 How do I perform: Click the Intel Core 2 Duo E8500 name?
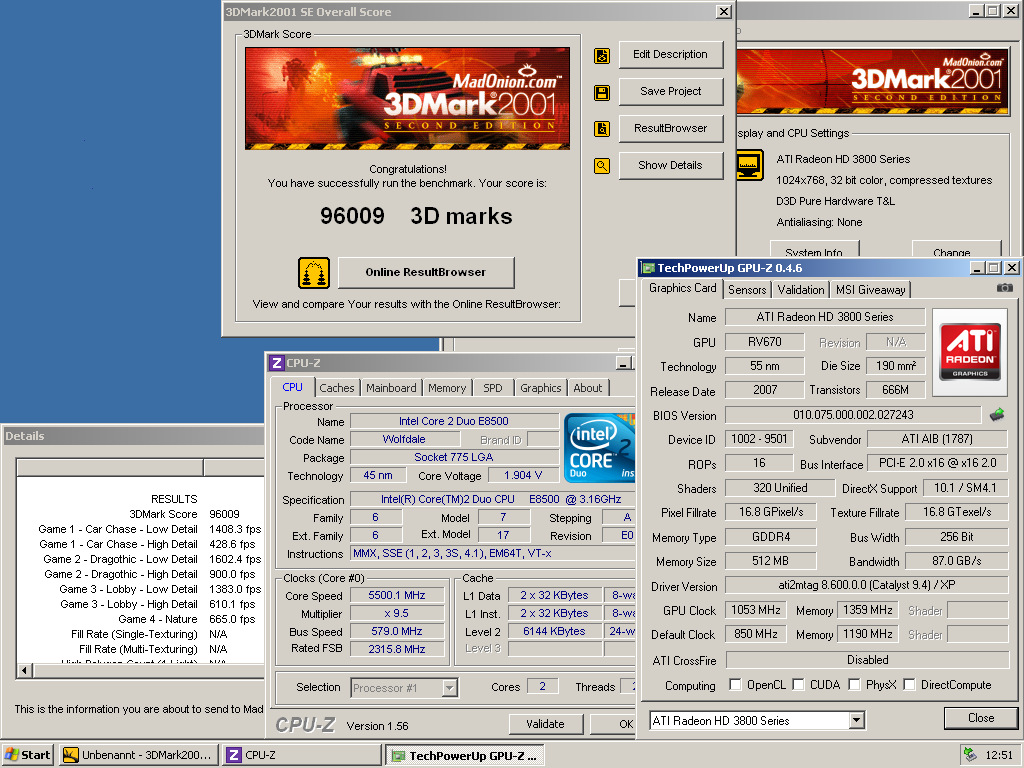pos(454,421)
